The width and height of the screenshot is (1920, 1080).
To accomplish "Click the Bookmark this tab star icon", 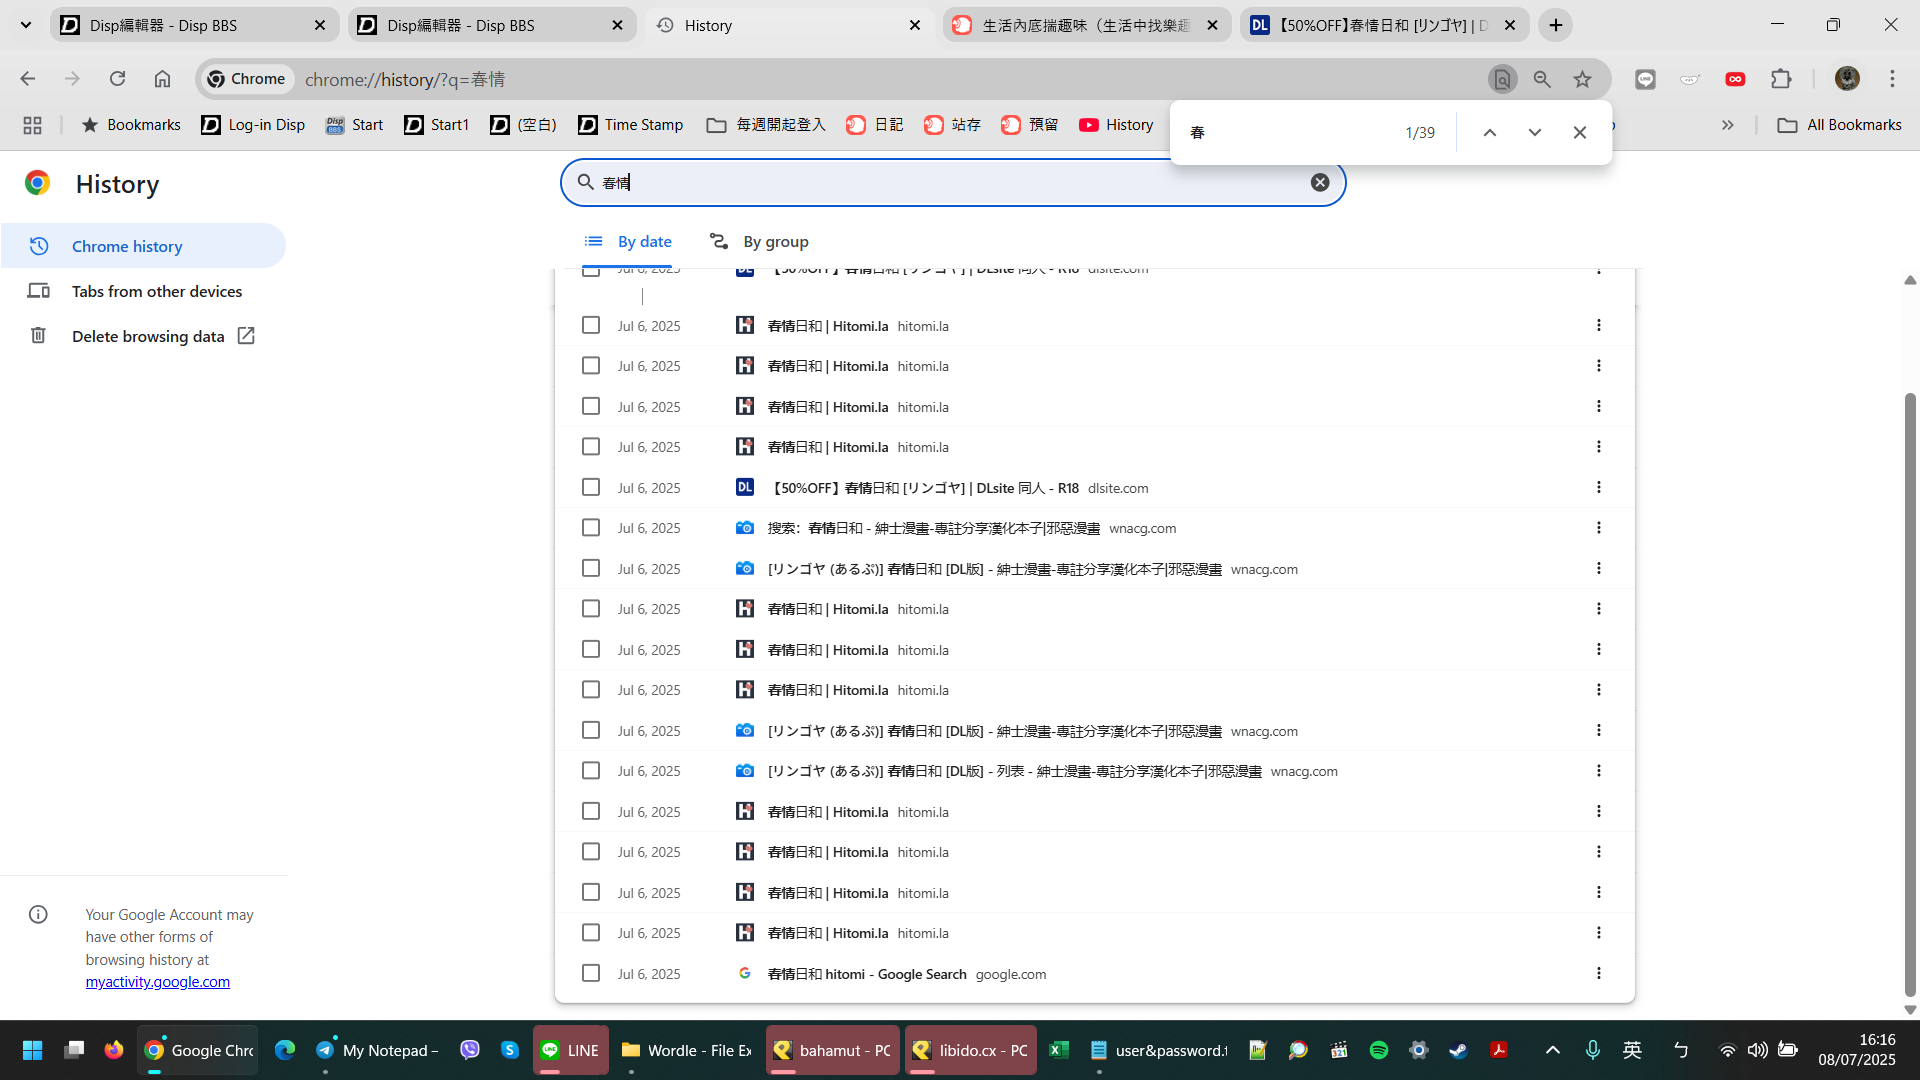I will tap(1582, 79).
